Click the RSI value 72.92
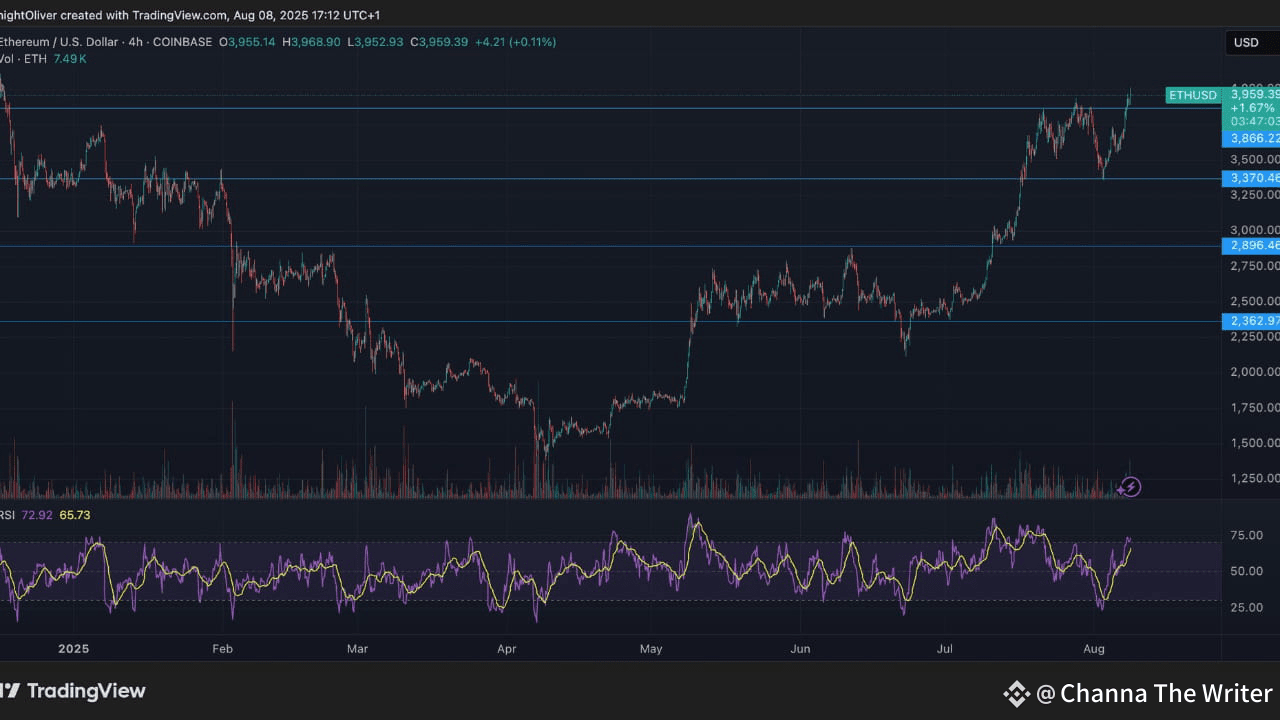 coord(37,515)
